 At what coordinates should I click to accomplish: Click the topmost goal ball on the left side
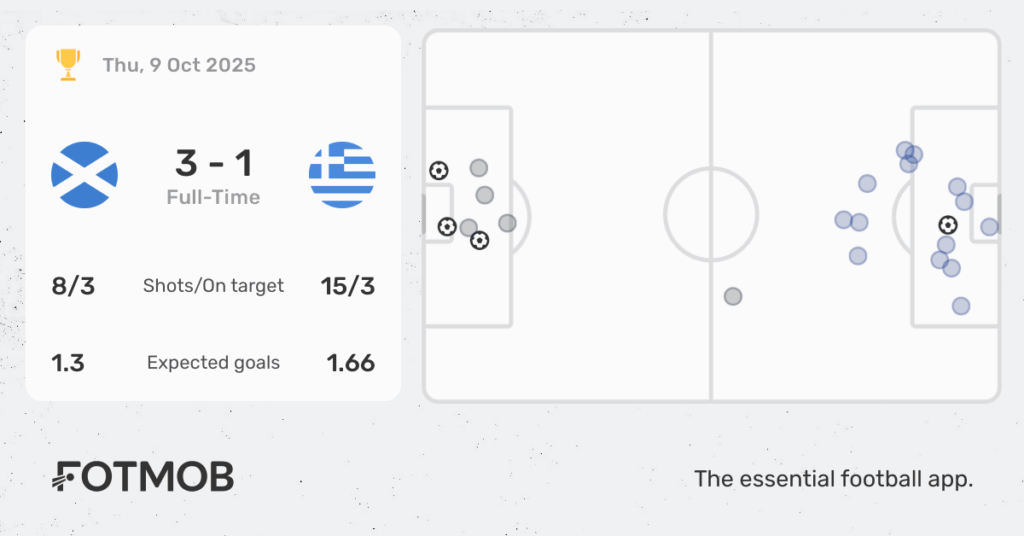pyautogui.click(x=438, y=171)
